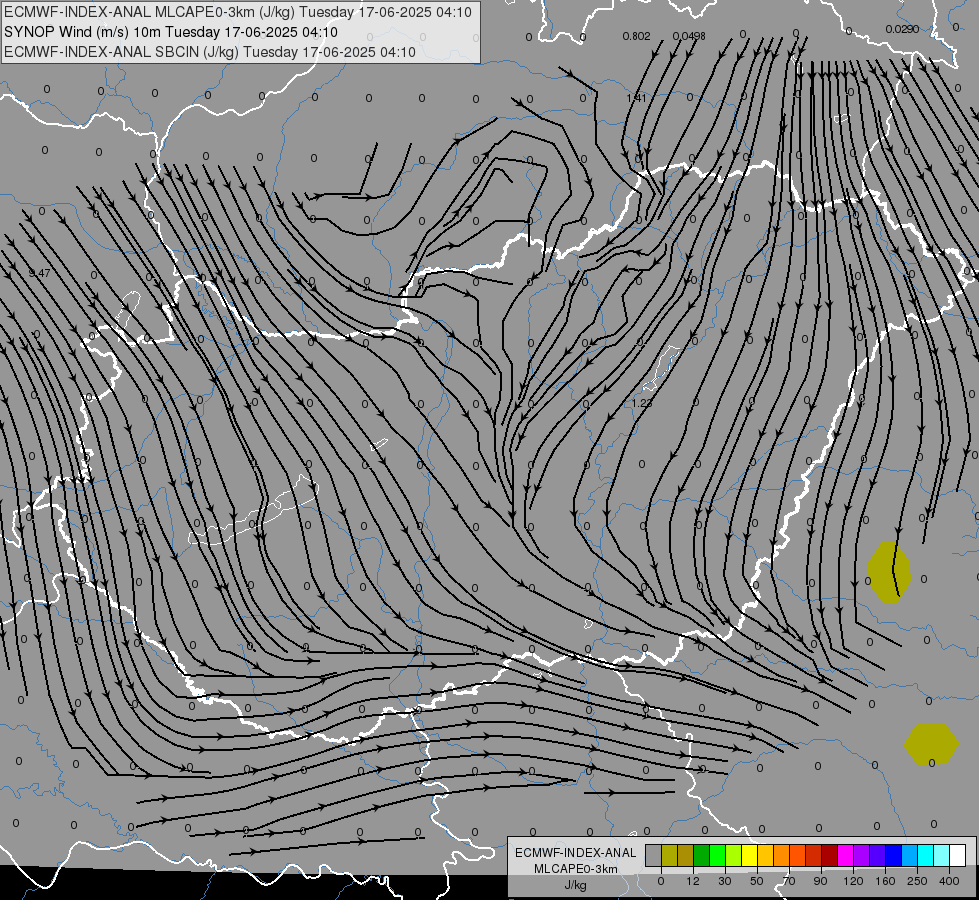Click the J/kg unit label in legend
The width and height of the screenshot is (979, 900).
pyautogui.click(x=576, y=885)
